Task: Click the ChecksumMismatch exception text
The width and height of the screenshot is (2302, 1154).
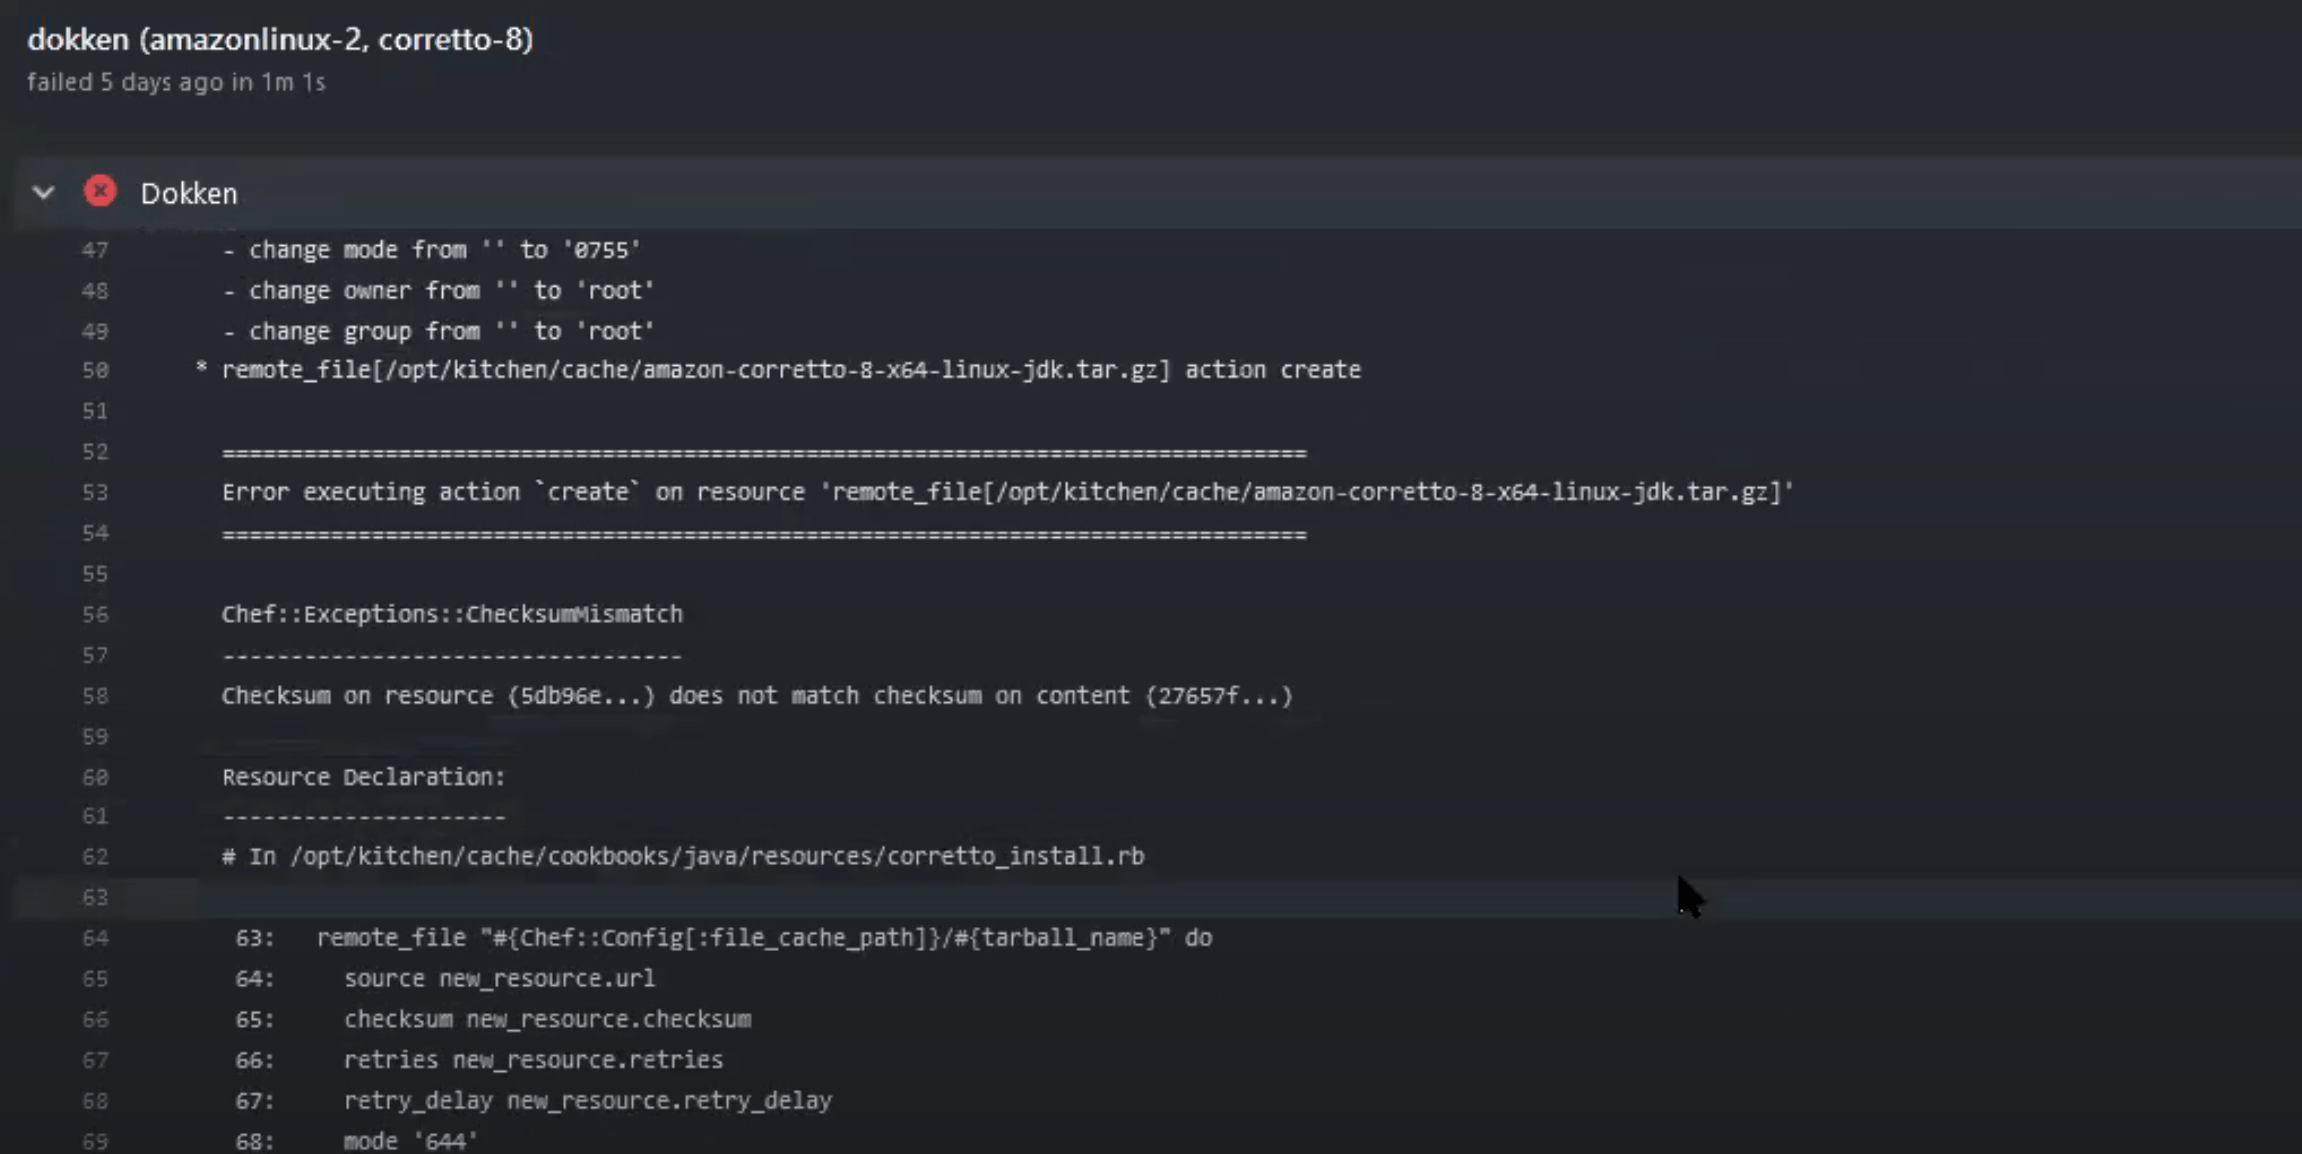Action: 452,614
